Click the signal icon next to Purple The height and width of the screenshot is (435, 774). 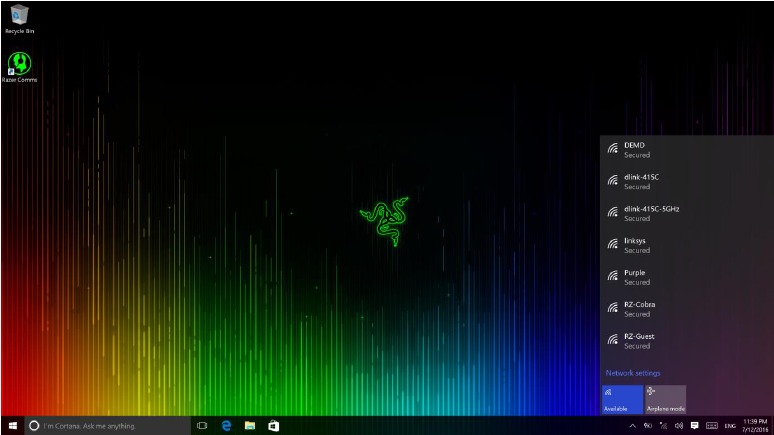pos(613,276)
